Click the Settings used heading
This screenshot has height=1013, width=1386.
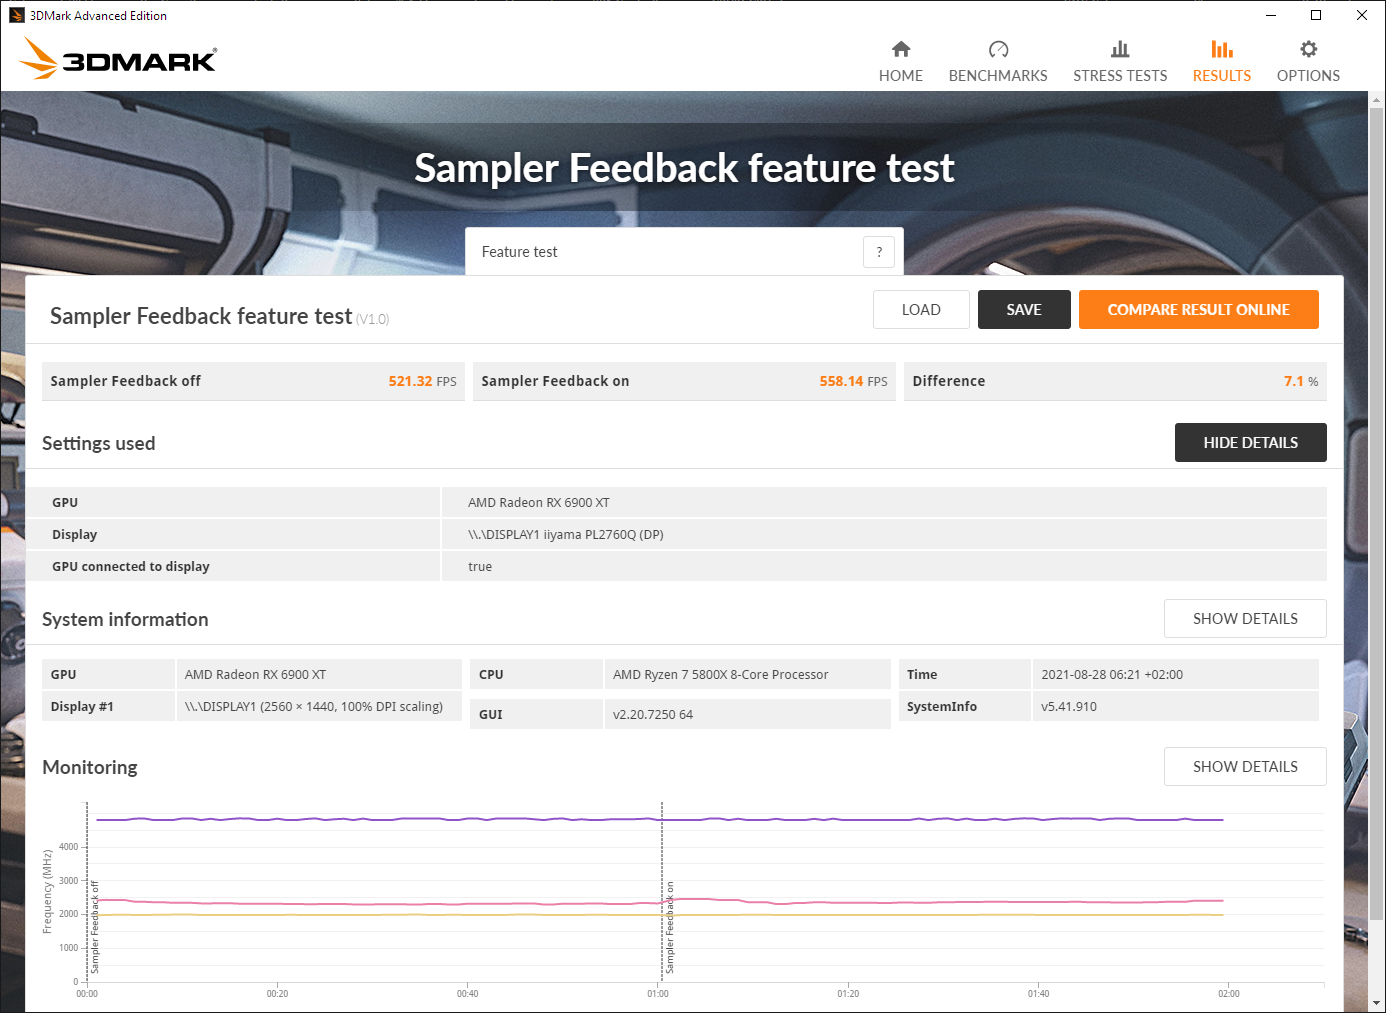pyautogui.click(x=99, y=444)
